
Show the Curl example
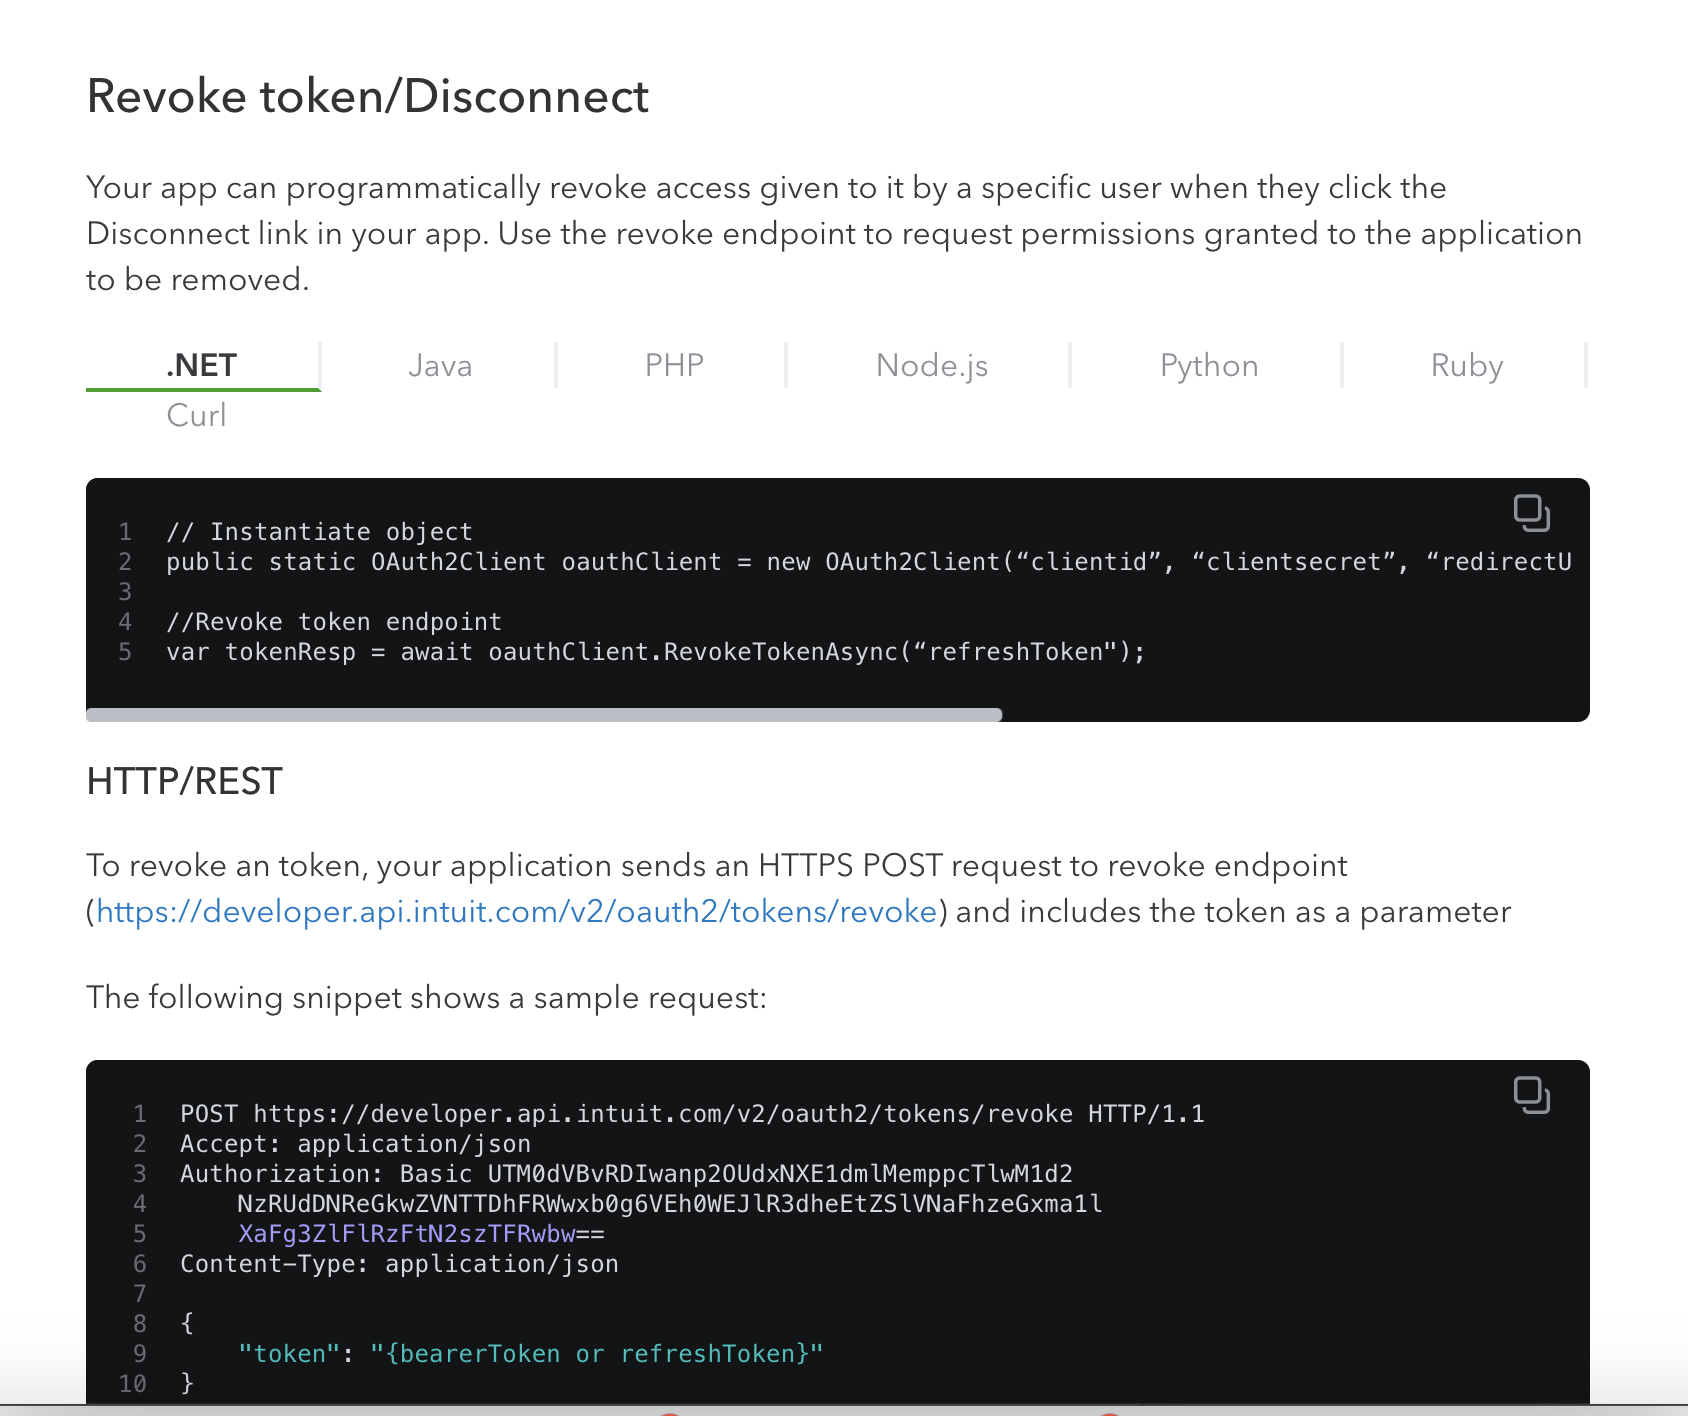click(196, 415)
